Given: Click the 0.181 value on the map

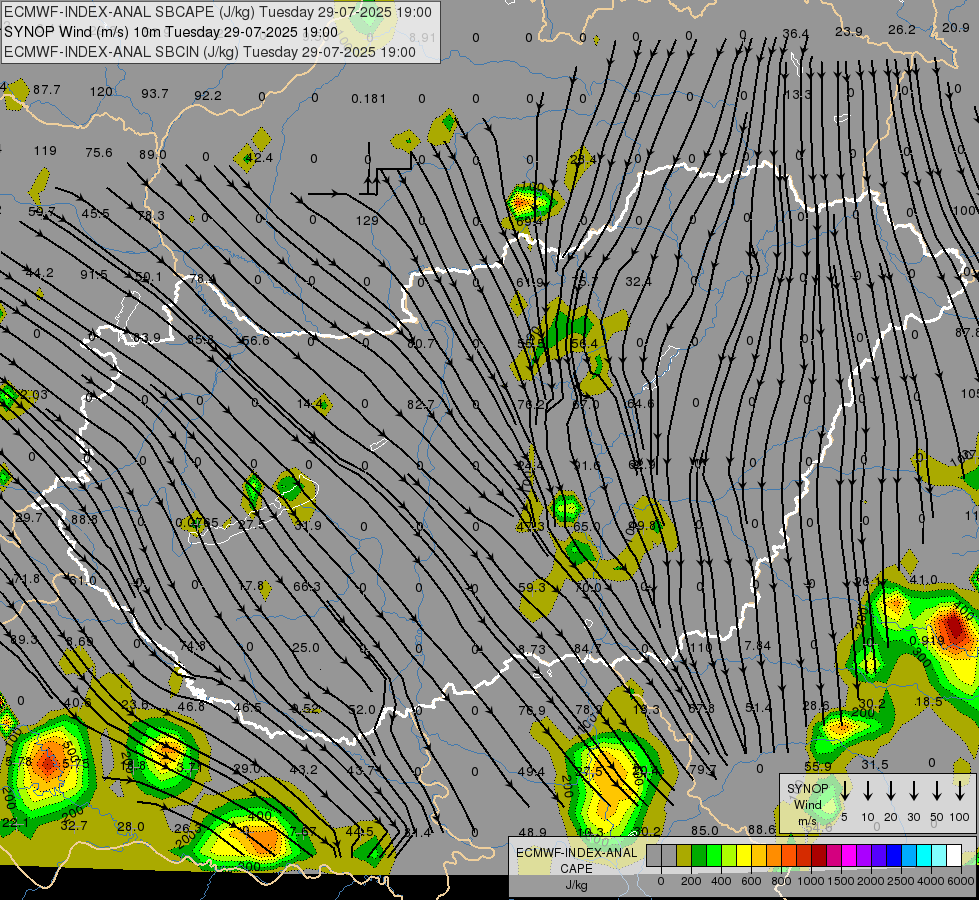Looking at the screenshot, I should tap(368, 99).
